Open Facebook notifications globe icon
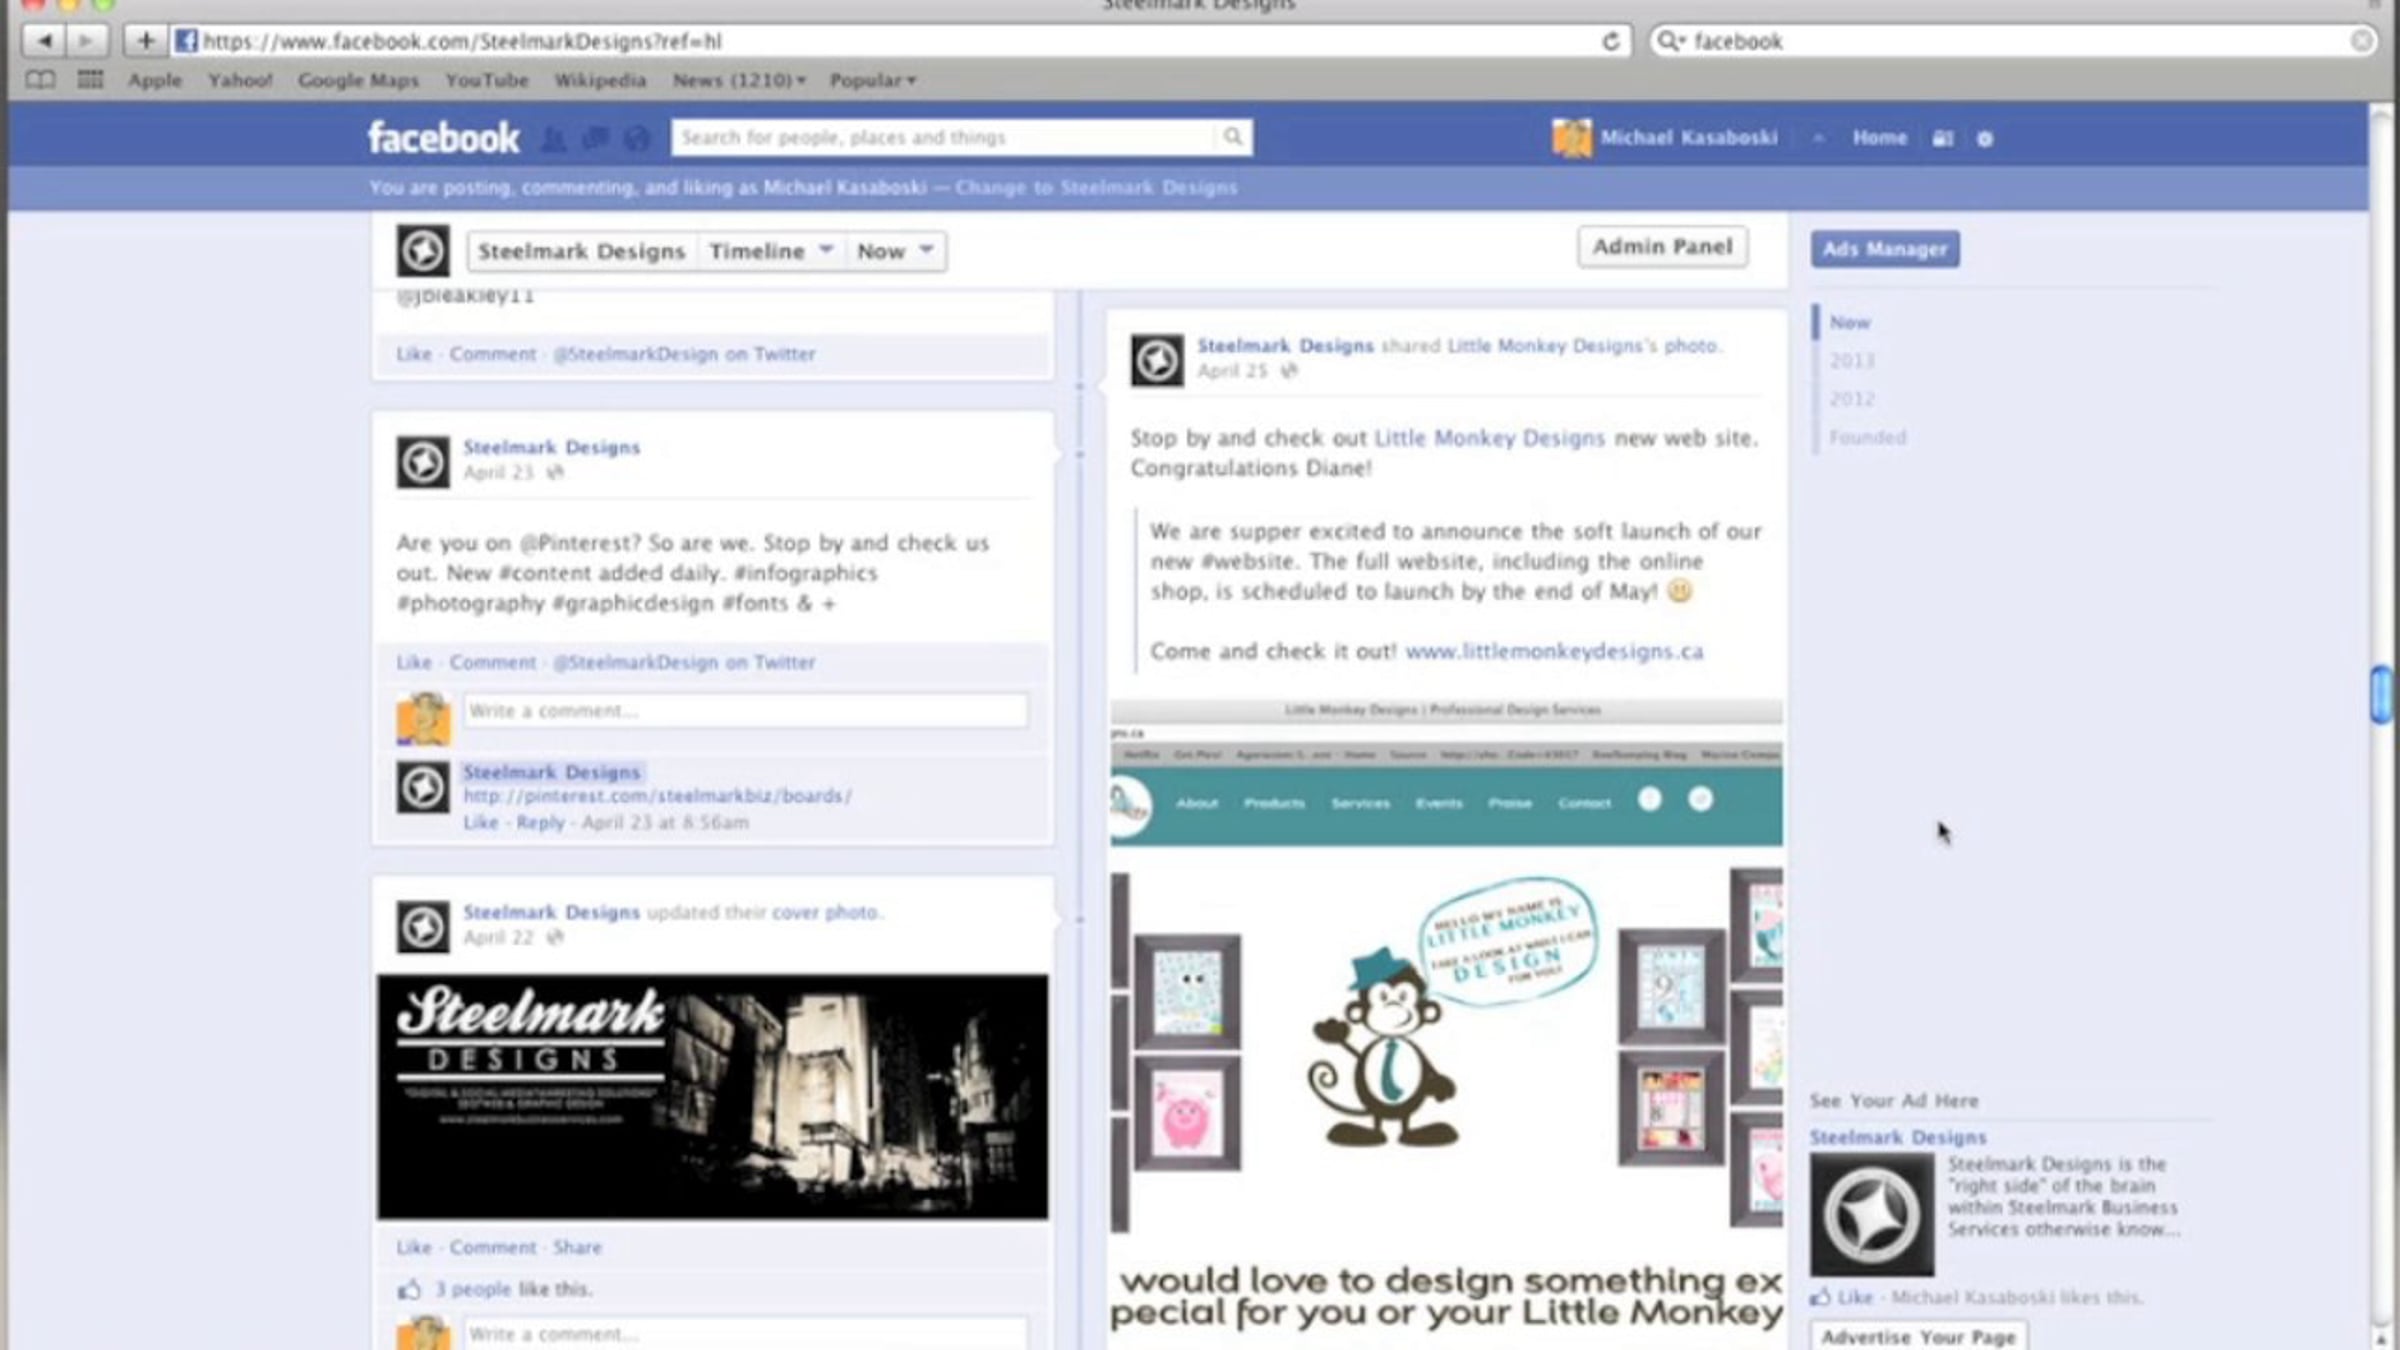The height and width of the screenshot is (1350, 2400). [x=637, y=139]
